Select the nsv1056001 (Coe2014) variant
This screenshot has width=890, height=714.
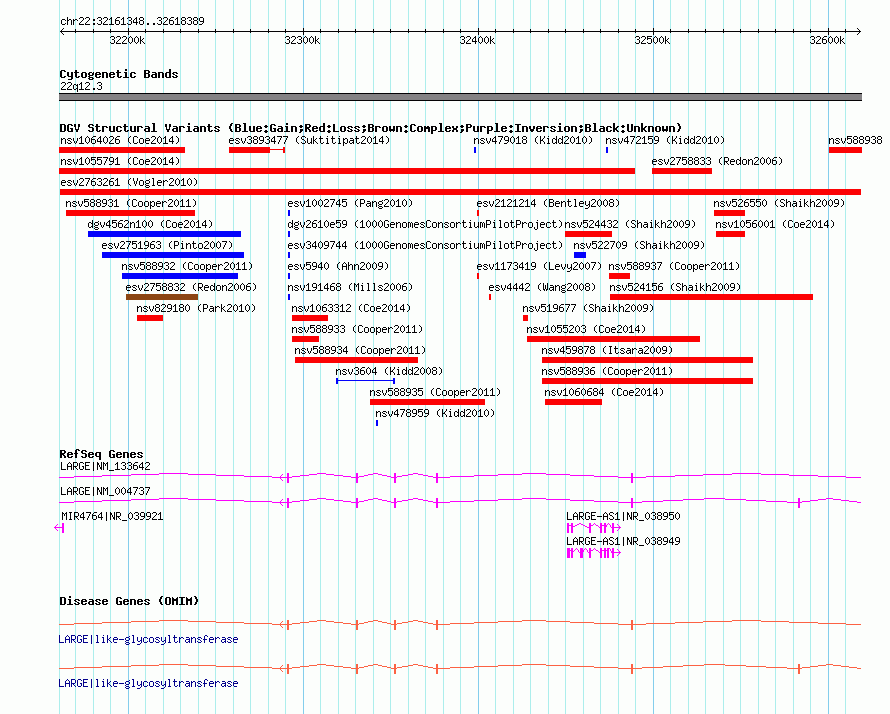(775, 224)
